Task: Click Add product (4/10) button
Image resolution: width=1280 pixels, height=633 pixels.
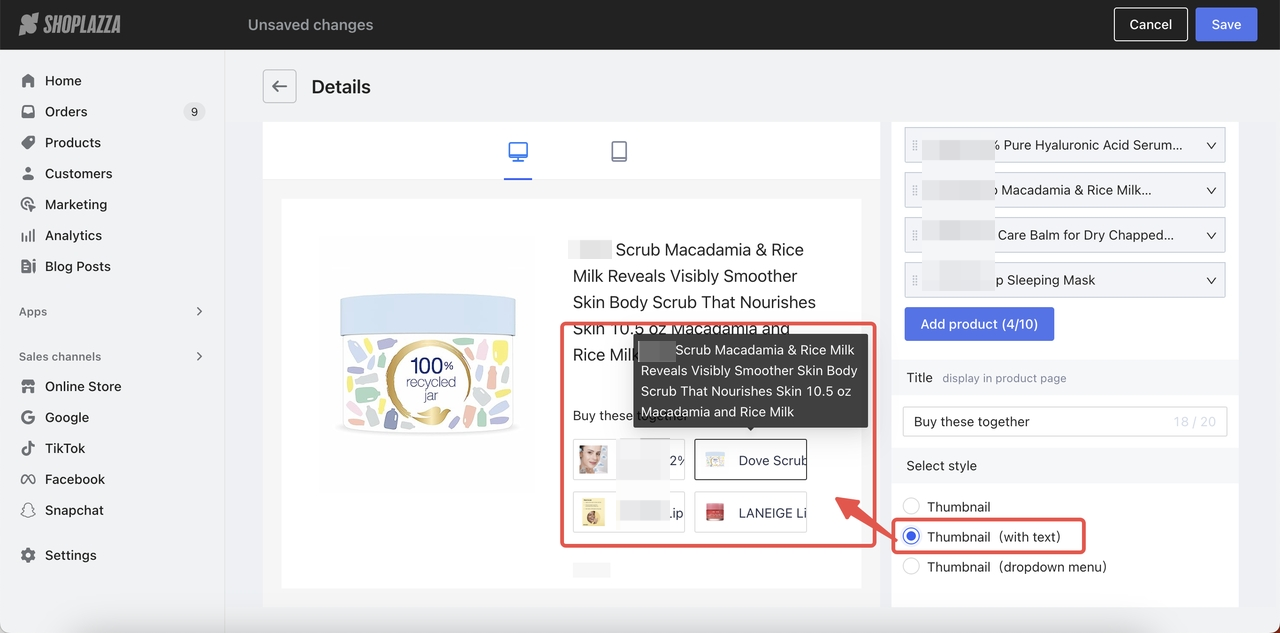Action: (x=979, y=324)
